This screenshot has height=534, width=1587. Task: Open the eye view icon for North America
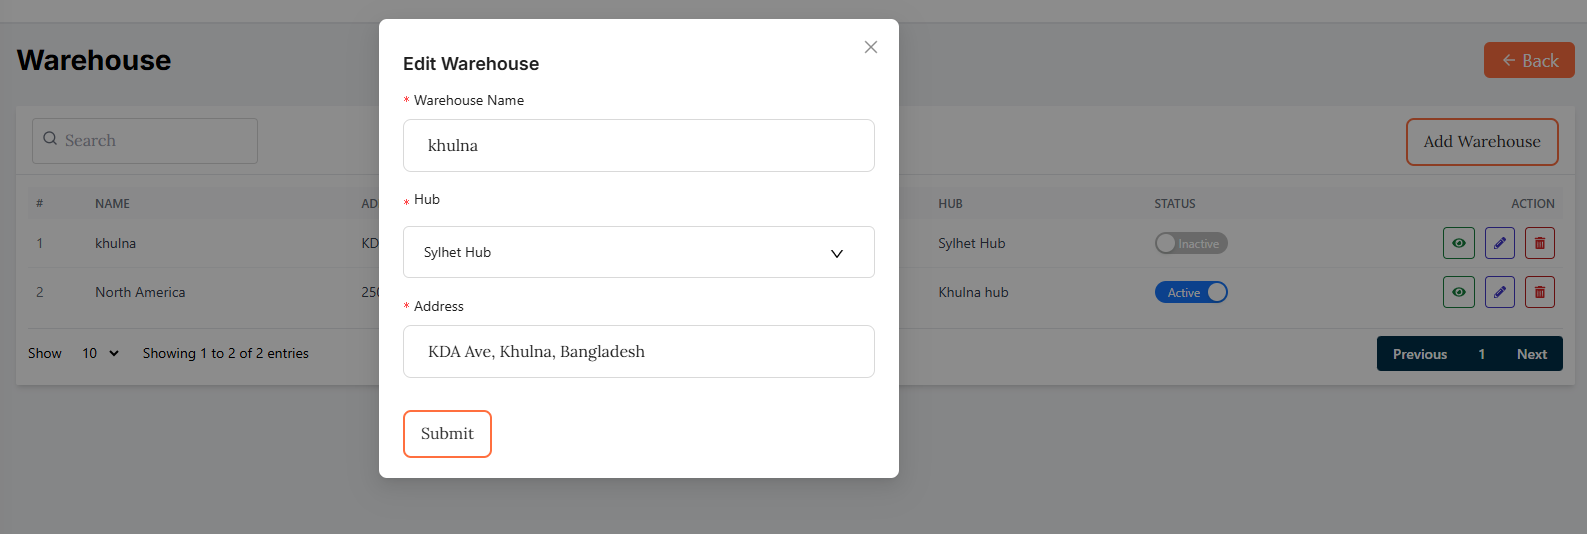pos(1458,292)
